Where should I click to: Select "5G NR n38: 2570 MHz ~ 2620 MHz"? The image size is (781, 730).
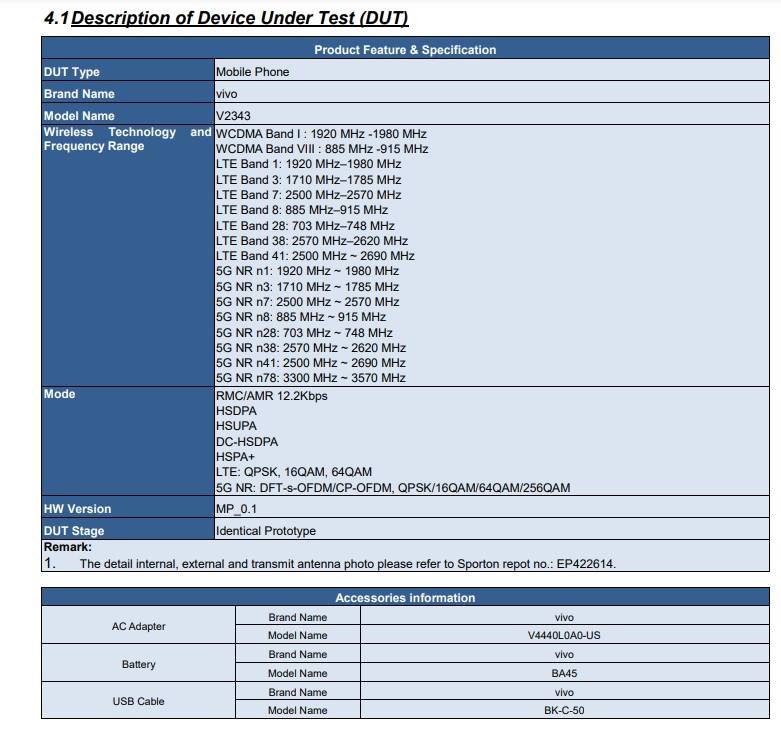[x=311, y=348]
